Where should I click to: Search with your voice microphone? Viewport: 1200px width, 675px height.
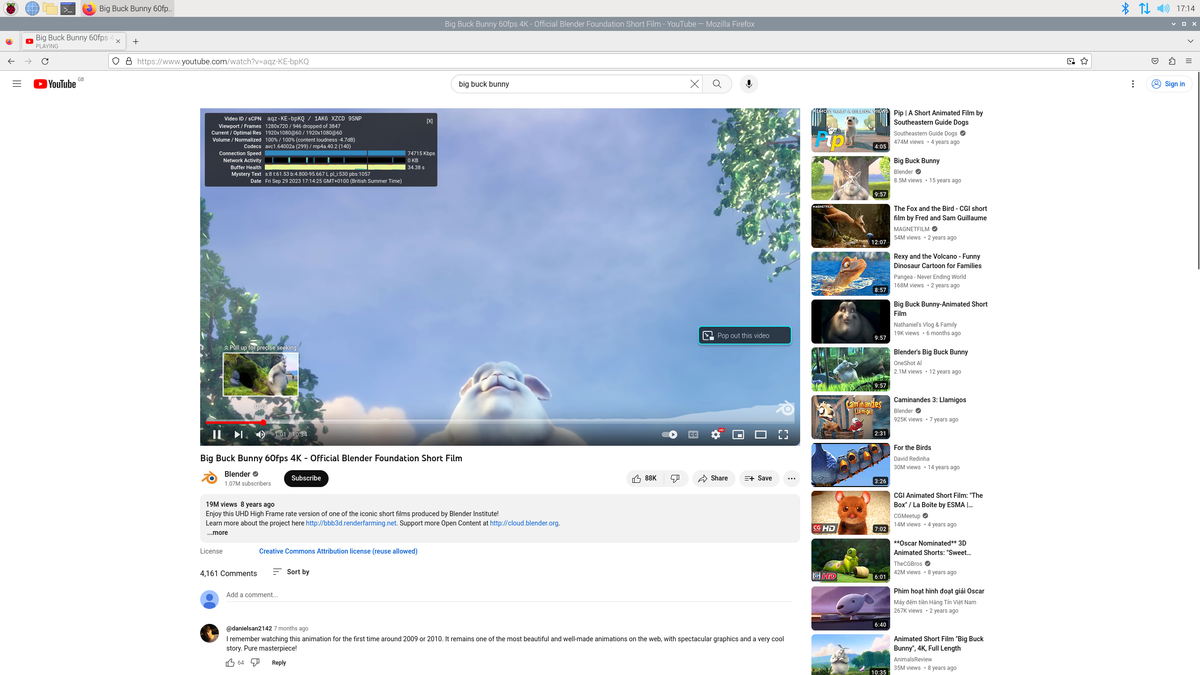pyautogui.click(x=750, y=84)
